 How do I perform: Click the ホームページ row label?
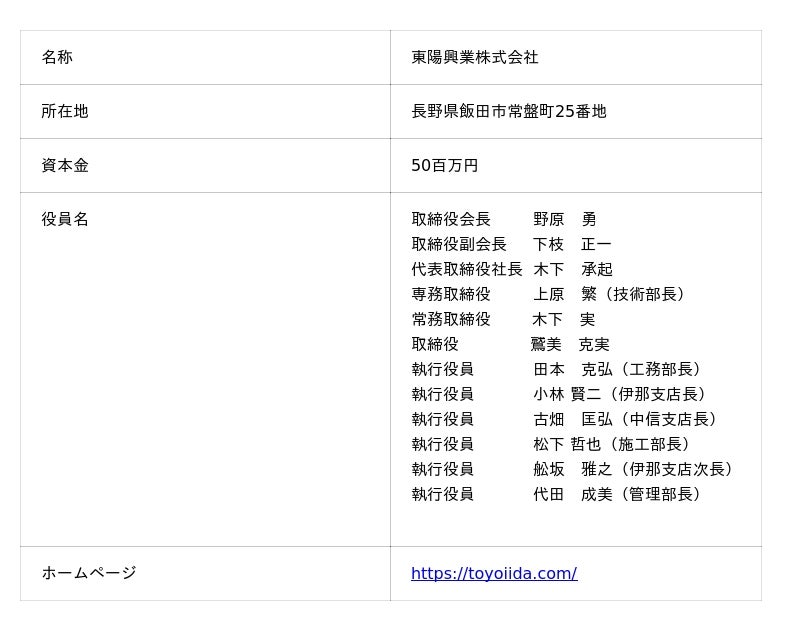[x=89, y=573]
